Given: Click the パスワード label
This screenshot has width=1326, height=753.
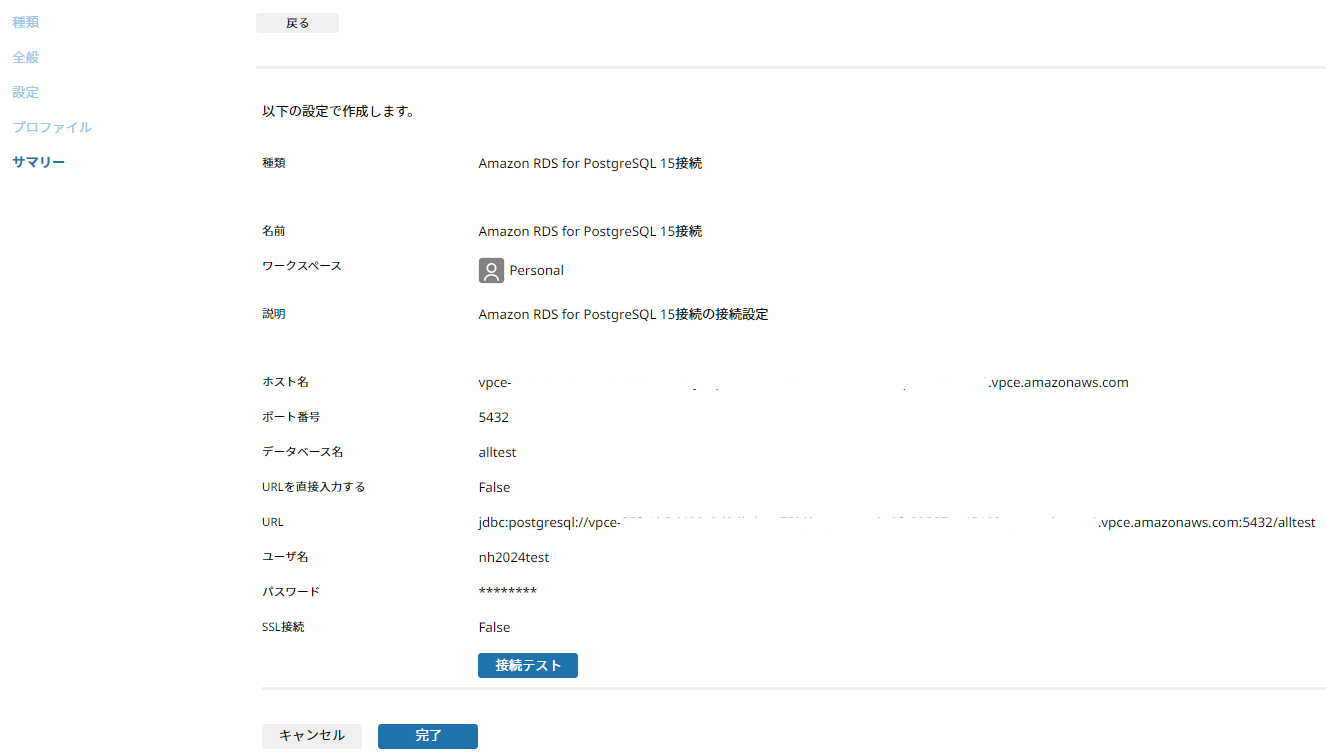Looking at the screenshot, I should pyautogui.click(x=291, y=592).
